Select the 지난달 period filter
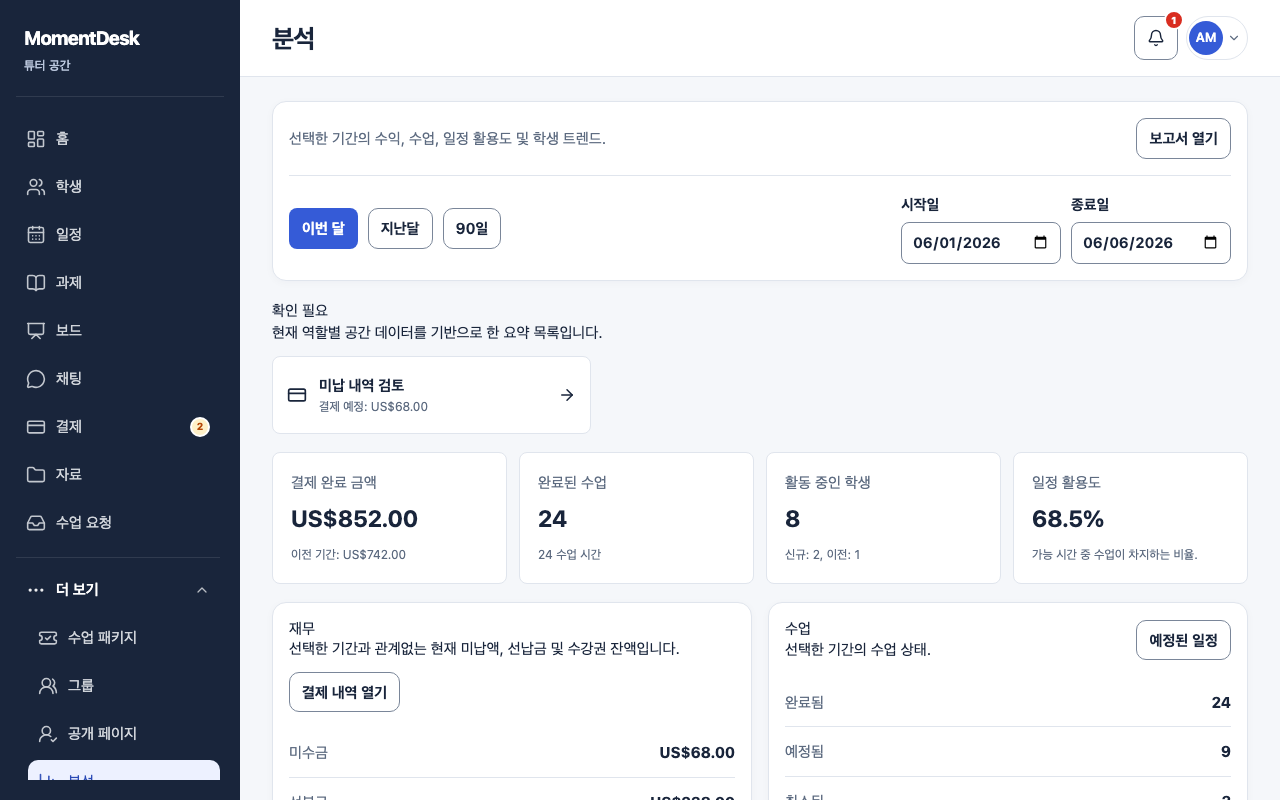The width and height of the screenshot is (1280, 800). tap(400, 229)
